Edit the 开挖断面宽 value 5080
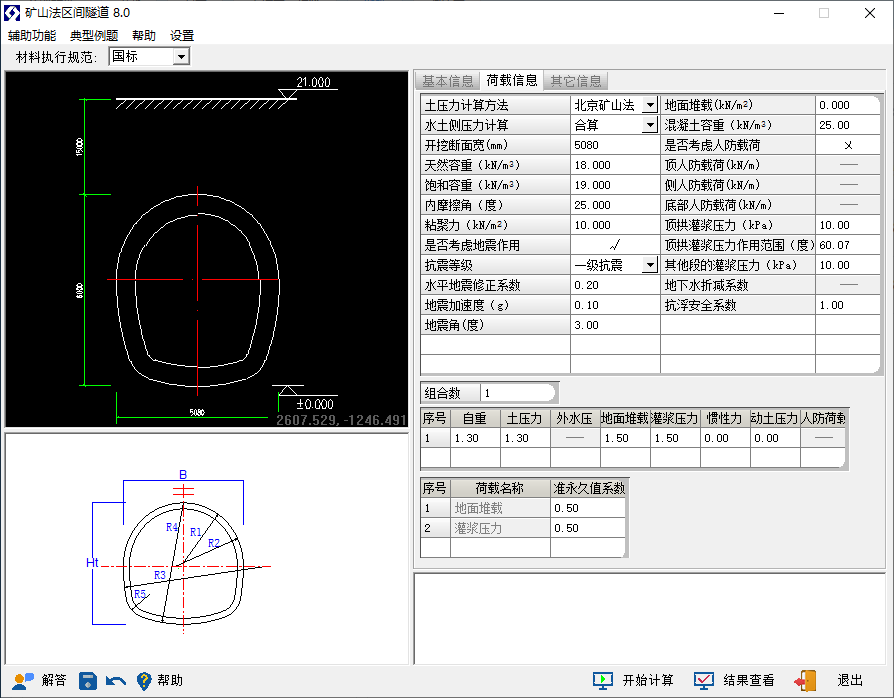 point(615,145)
